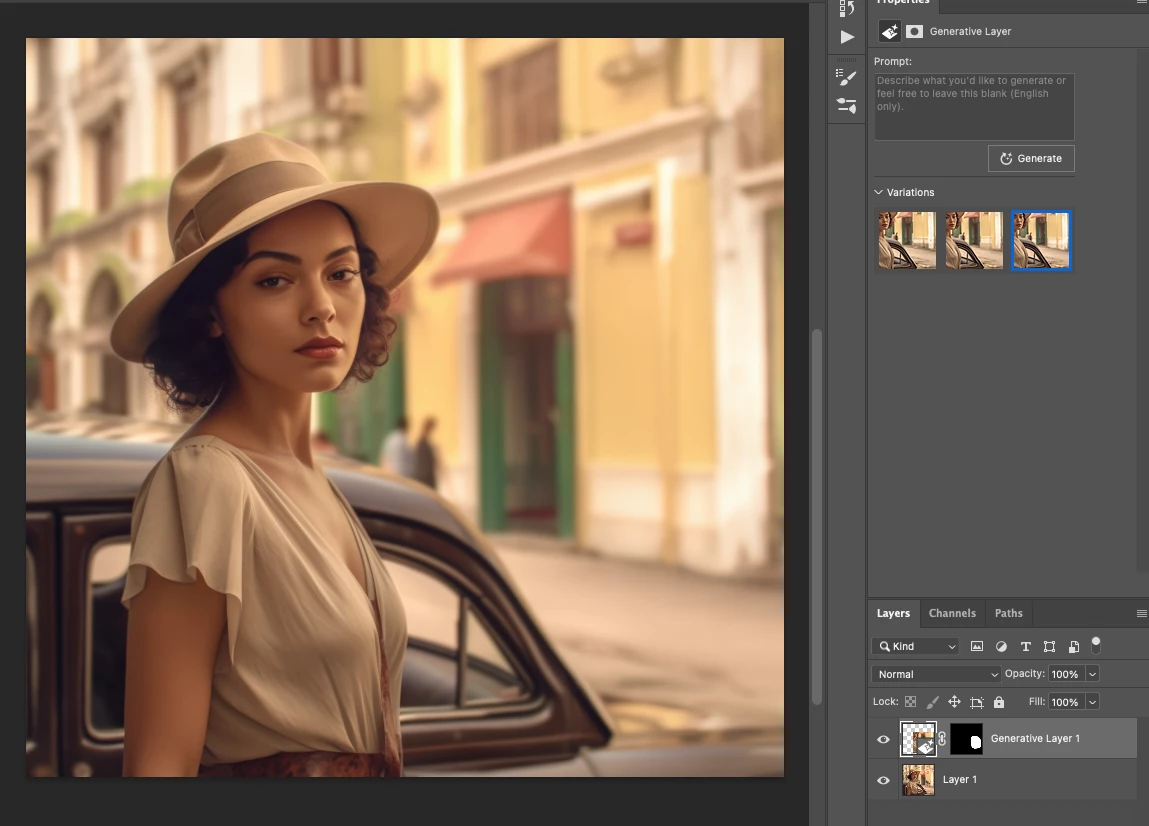Filter layers by adjustment layers icon
1149x826 pixels.
coord(1001,647)
